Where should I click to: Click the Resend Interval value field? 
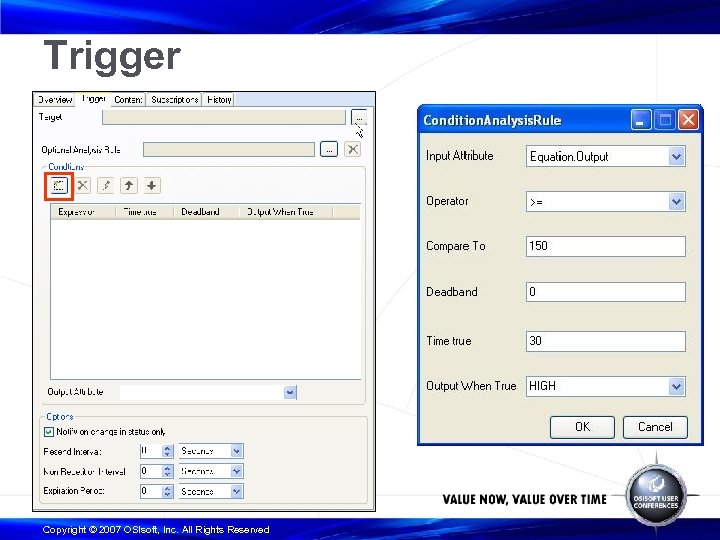tap(151, 451)
